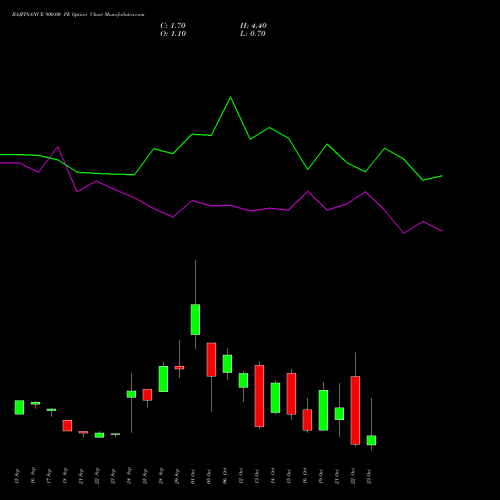Click the last green candle at the right end
The image size is (500, 500).
(x=371, y=440)
